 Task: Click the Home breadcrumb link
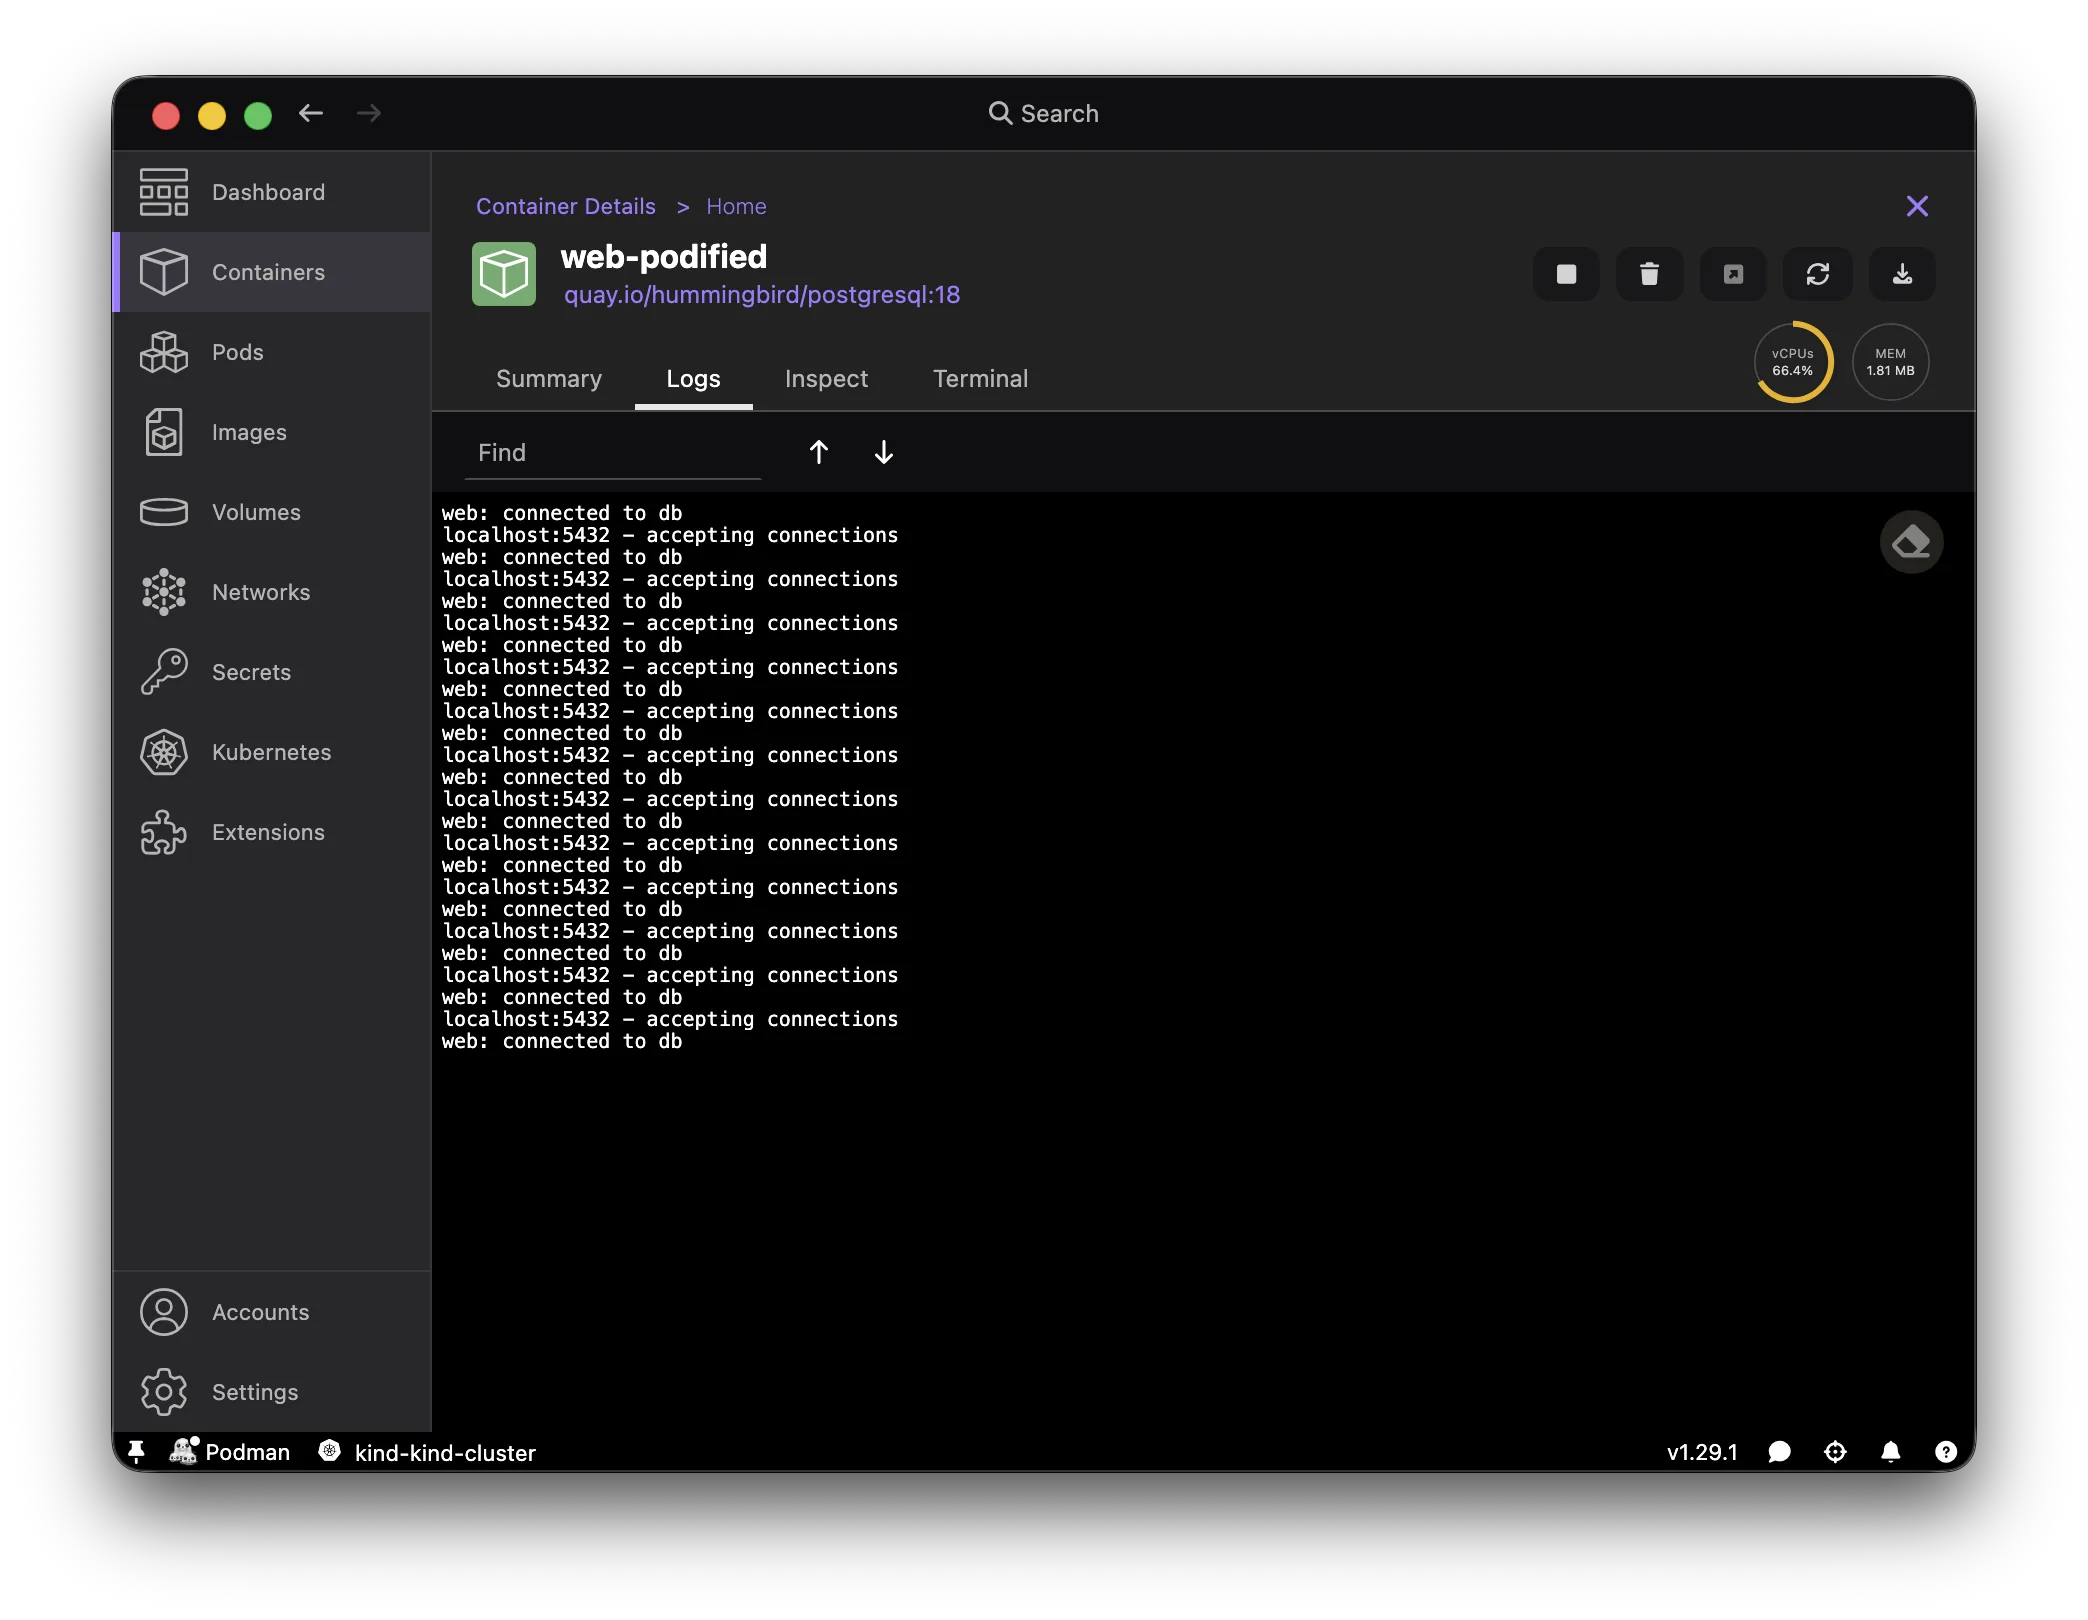(736, 206)
